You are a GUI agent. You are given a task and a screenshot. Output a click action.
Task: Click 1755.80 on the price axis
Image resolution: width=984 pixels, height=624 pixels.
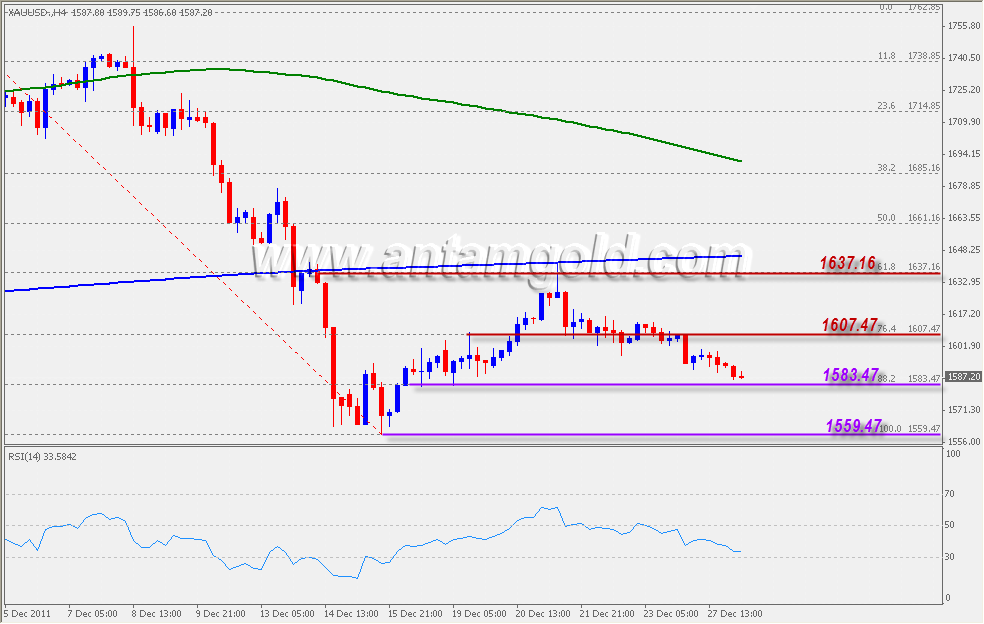pos(965,26)
